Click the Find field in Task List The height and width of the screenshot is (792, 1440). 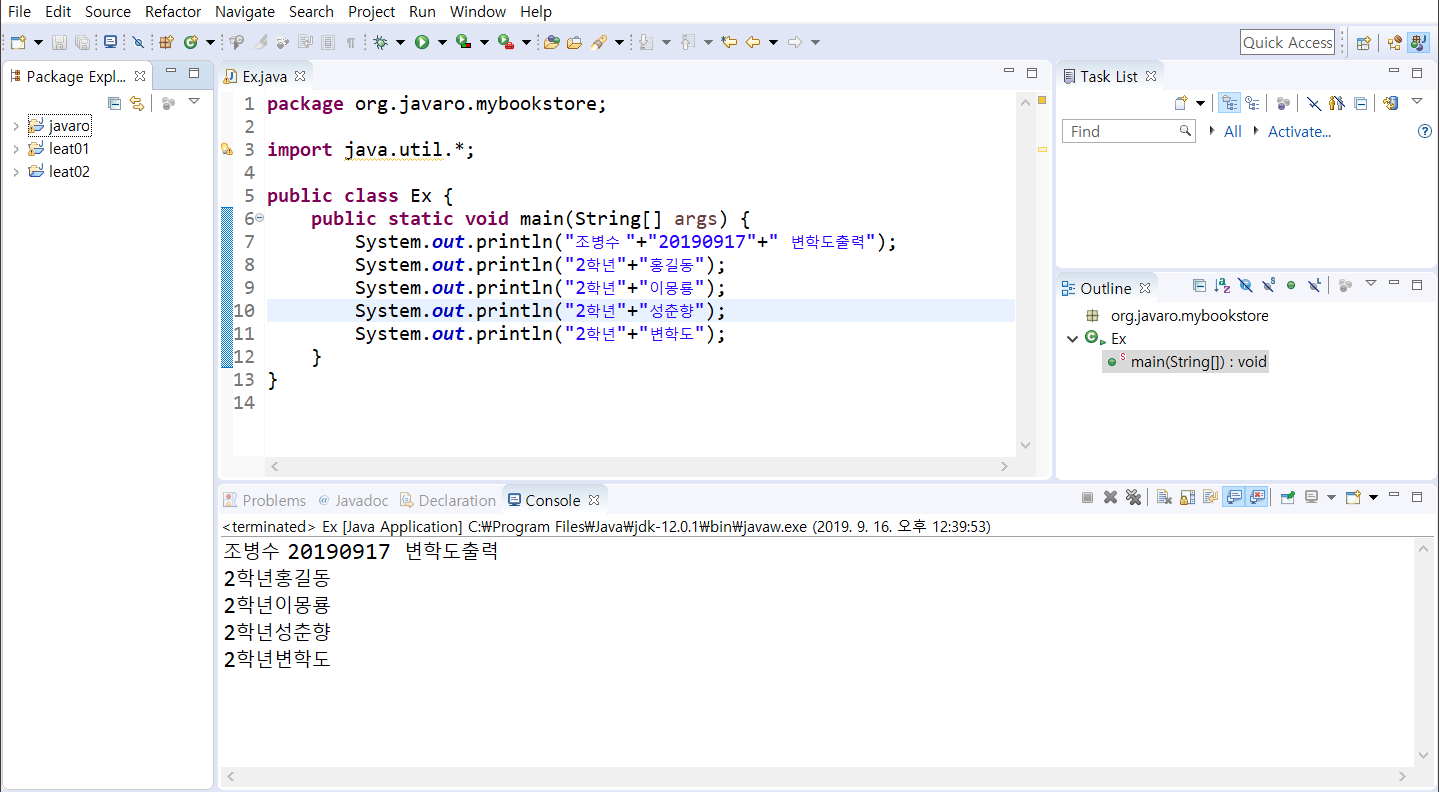[x=1128, y=131]
